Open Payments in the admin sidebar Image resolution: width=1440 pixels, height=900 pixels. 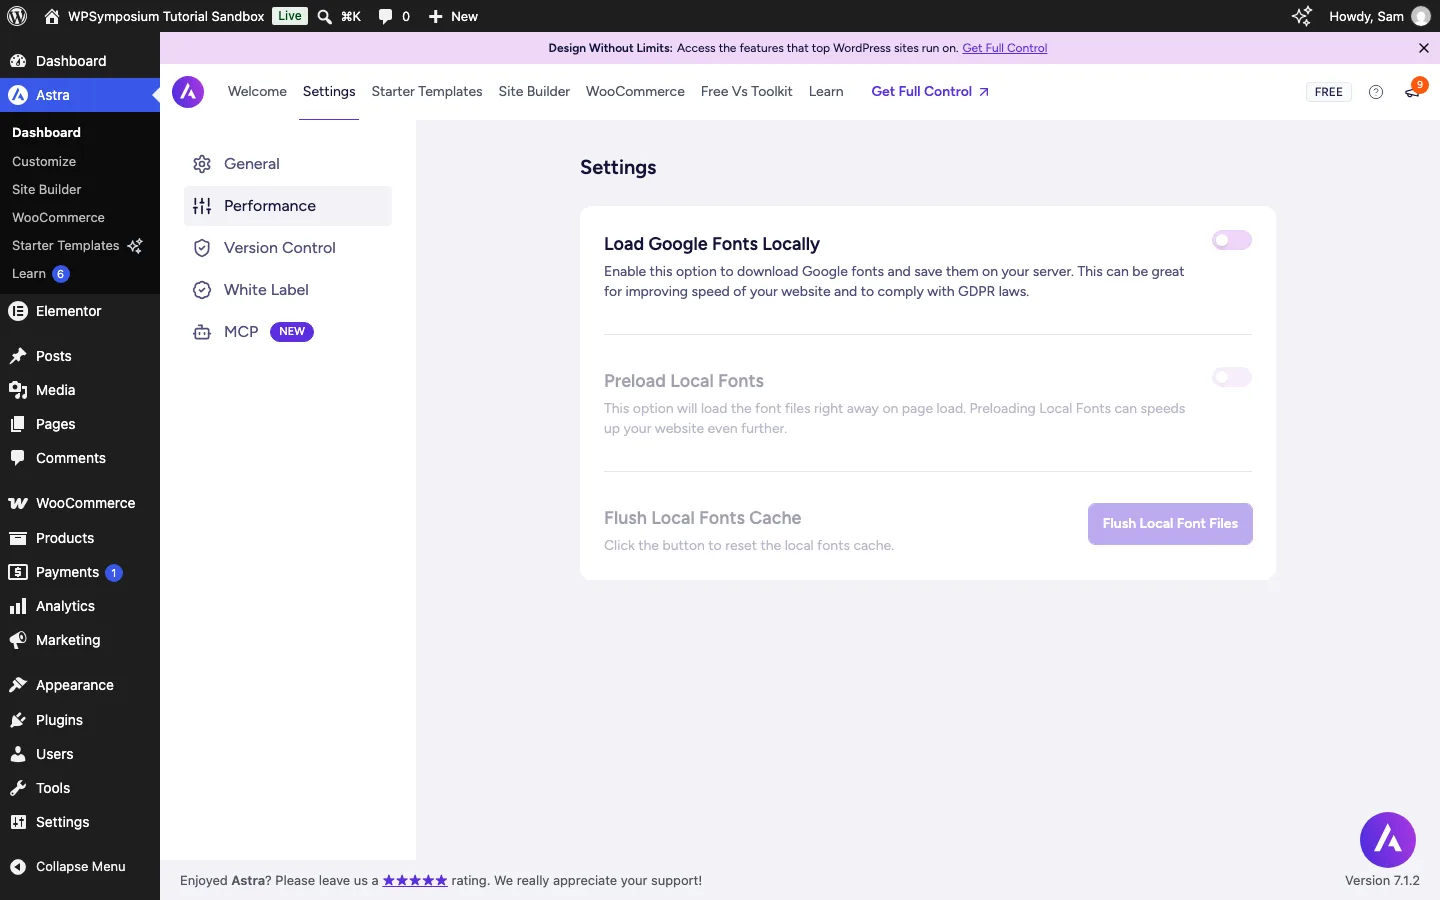point(80,572)
